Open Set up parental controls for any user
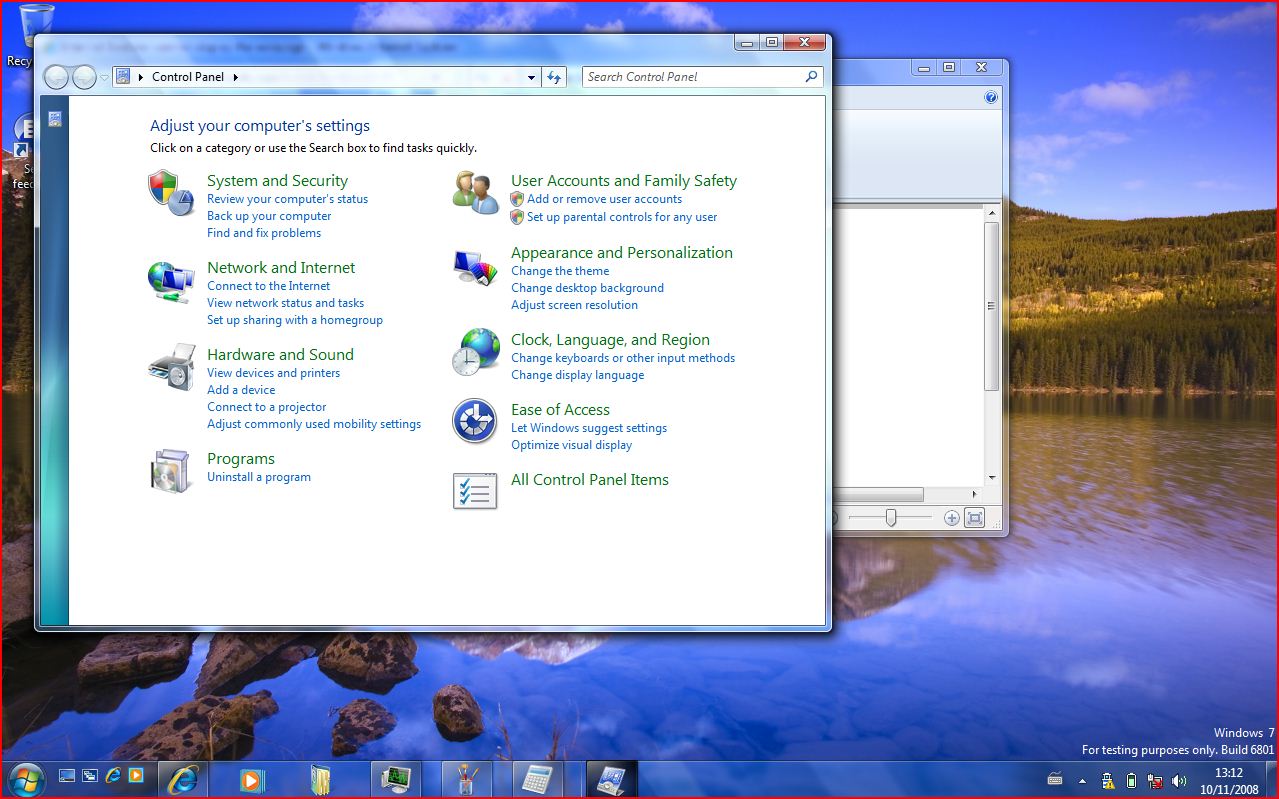This screenshot has width=1279, height=799. pos(622,217)
